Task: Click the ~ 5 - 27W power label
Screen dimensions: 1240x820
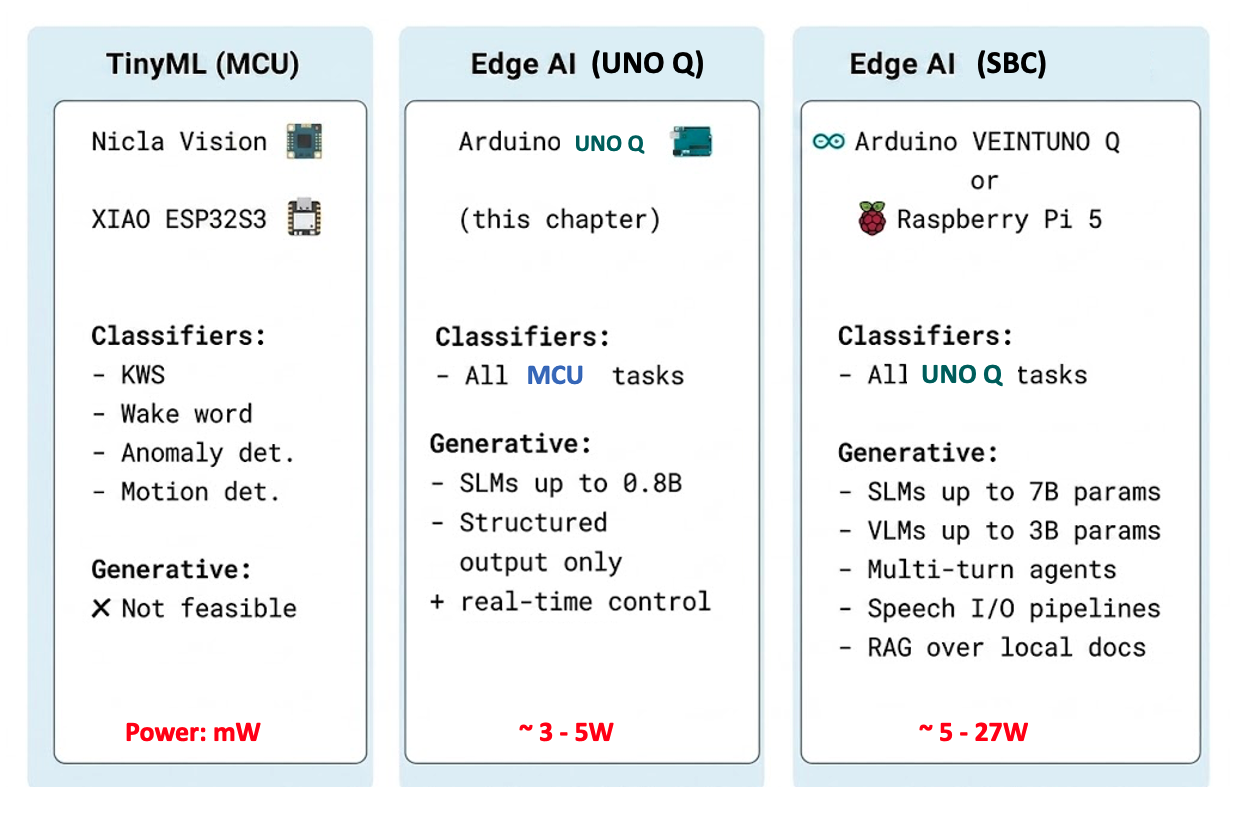Action: pos(973,732)
